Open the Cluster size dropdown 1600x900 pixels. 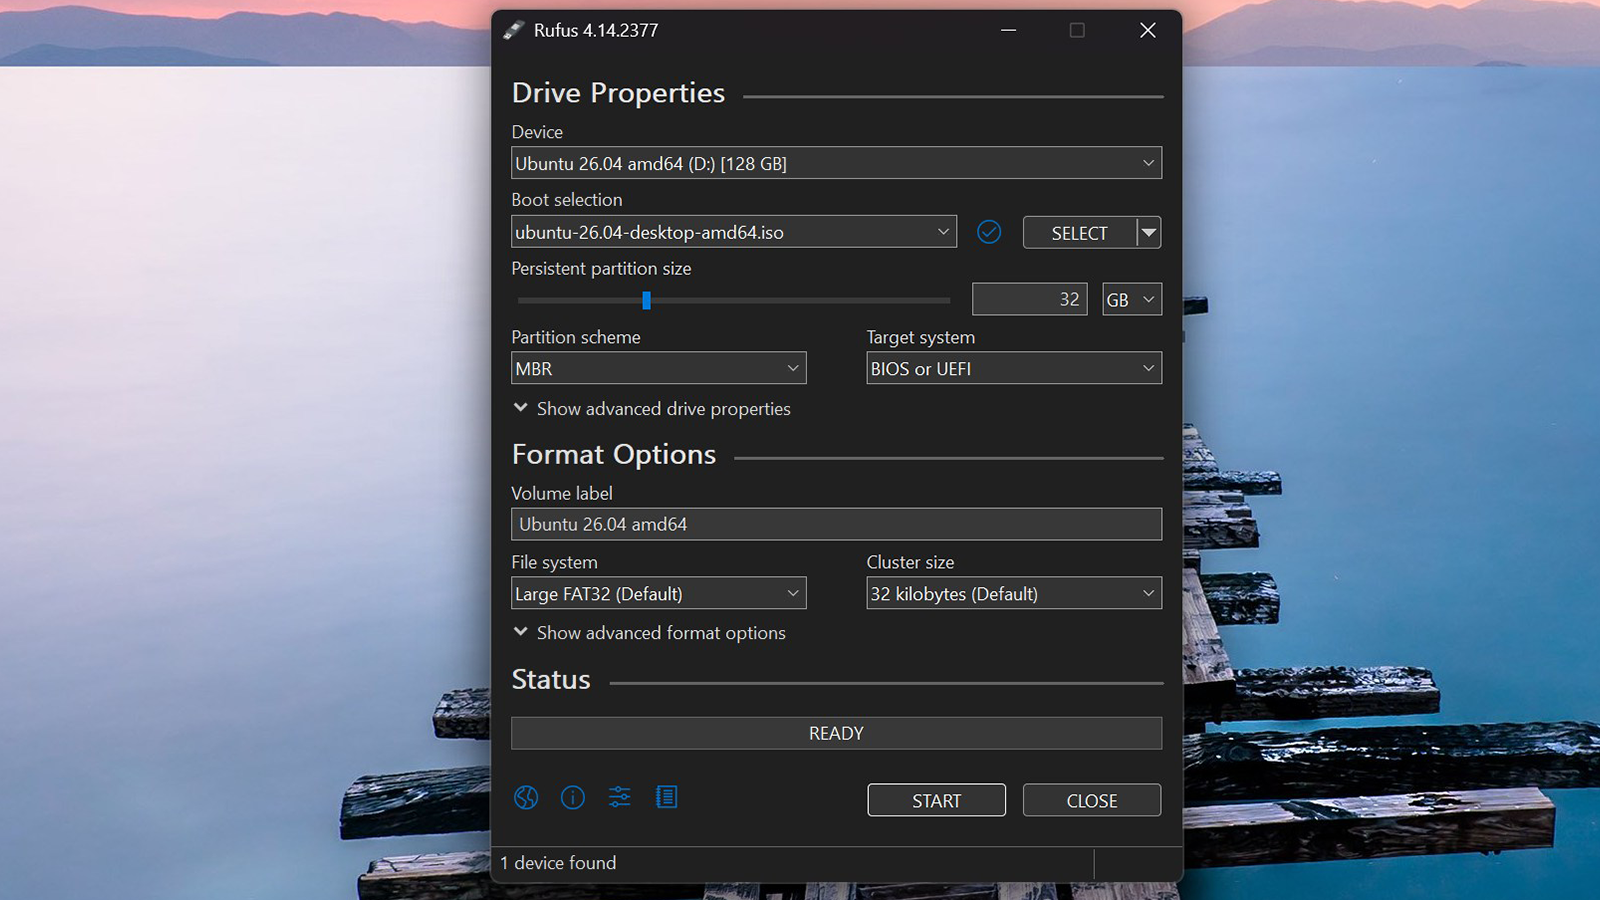pos(1014,593)
